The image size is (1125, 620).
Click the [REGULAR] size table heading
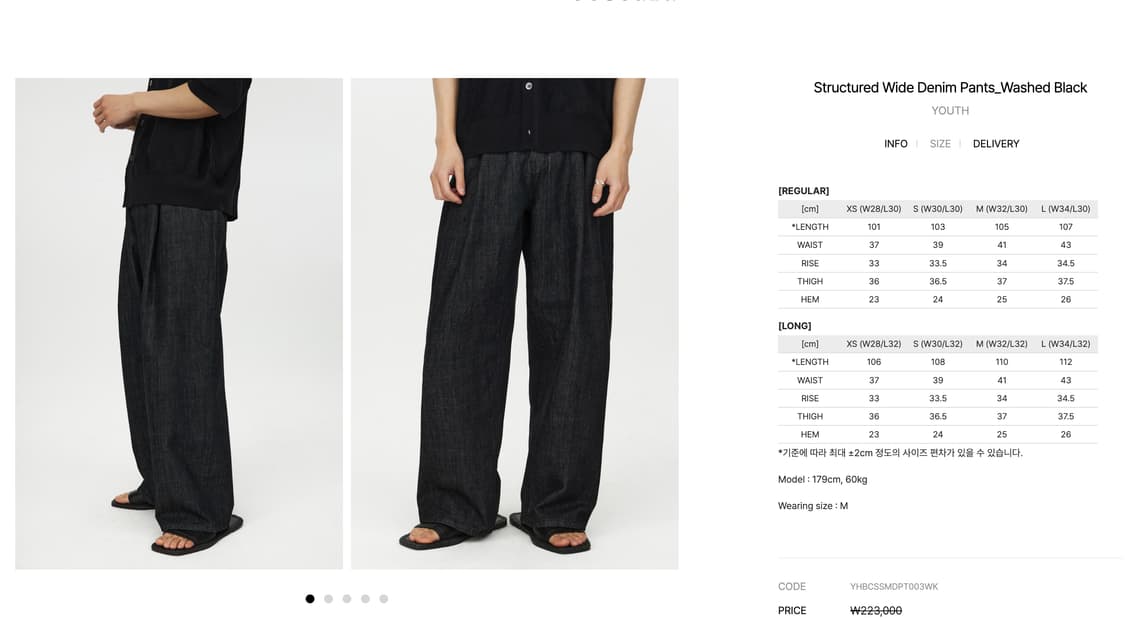804,191
